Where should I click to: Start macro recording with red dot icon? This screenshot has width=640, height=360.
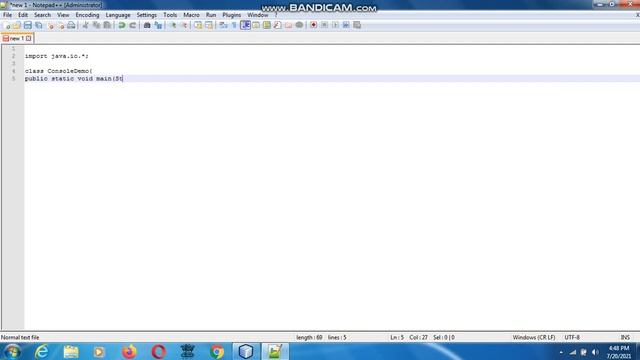click(x=313, y=25)
